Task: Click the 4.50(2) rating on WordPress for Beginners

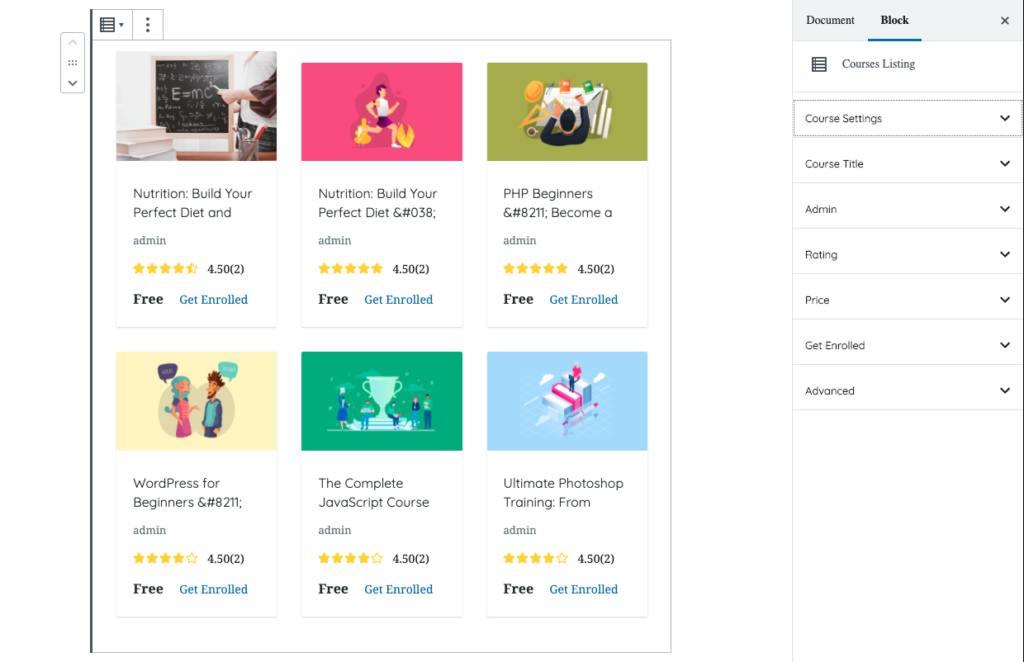Action: [x=225, y=559]
